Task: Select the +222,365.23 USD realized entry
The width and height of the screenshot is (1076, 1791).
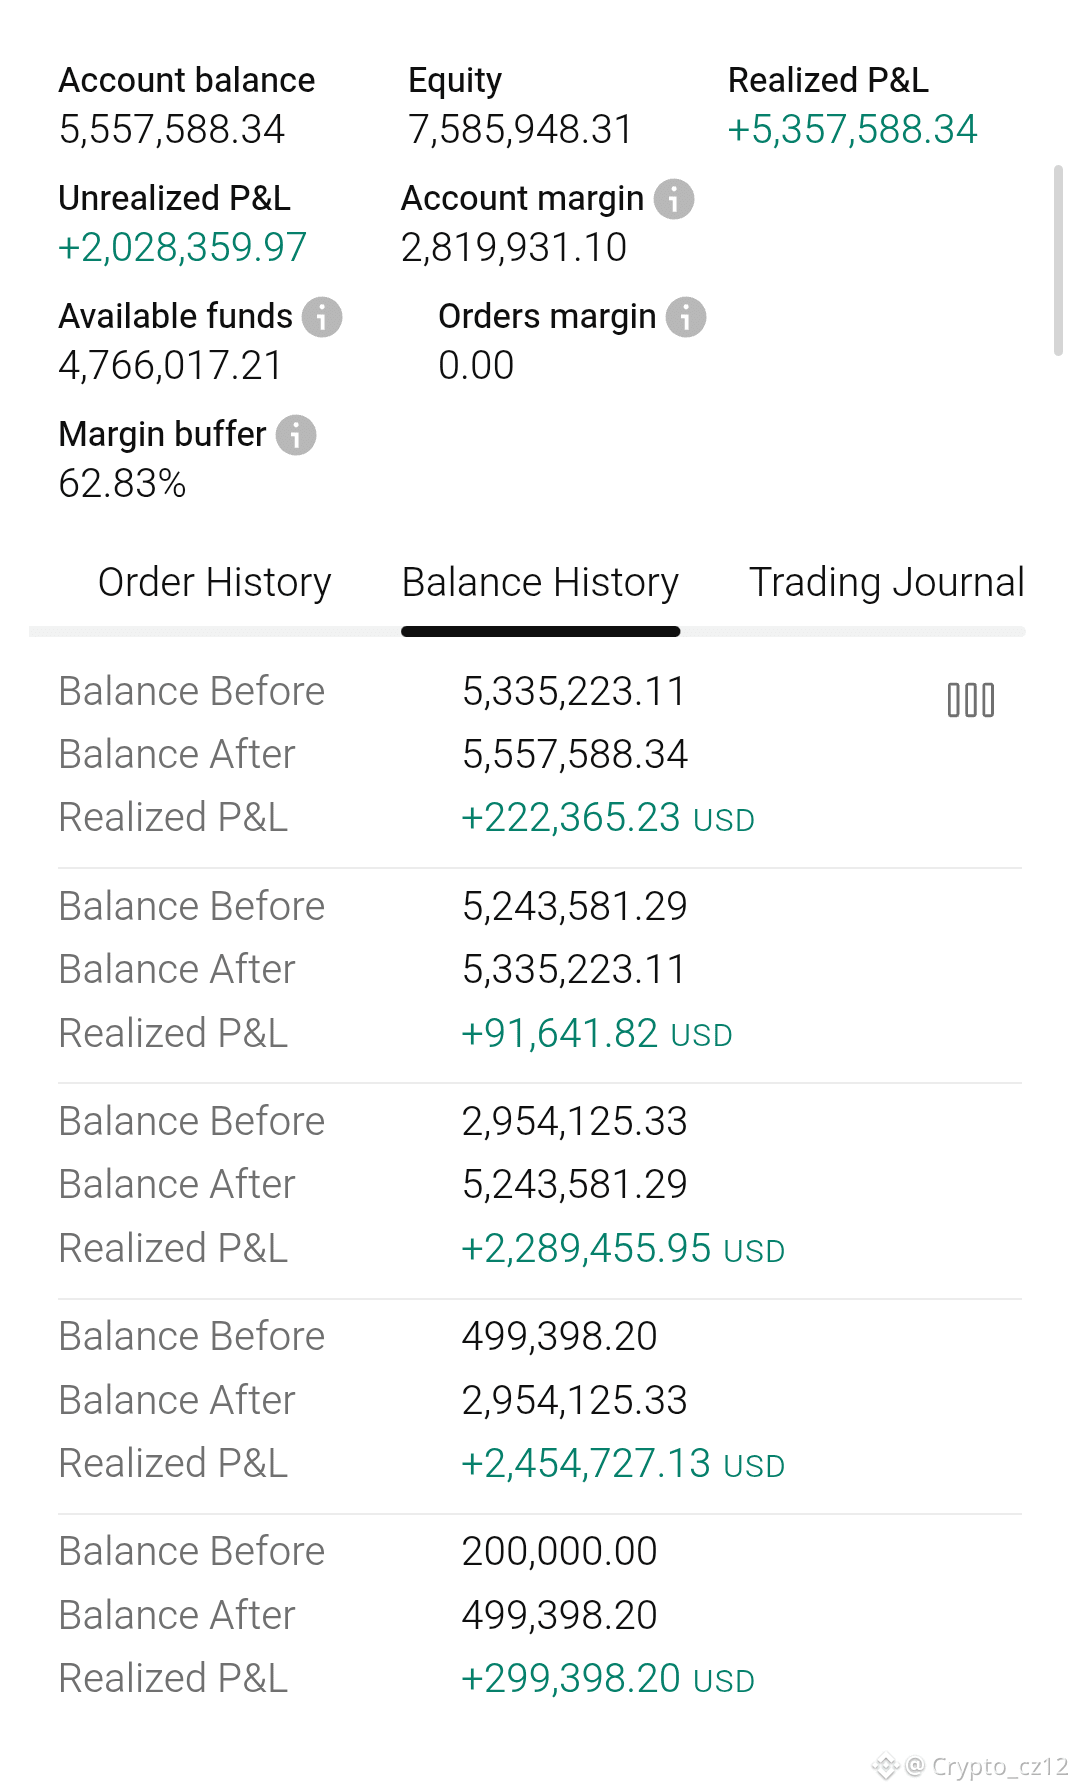Action: [607, 818]
